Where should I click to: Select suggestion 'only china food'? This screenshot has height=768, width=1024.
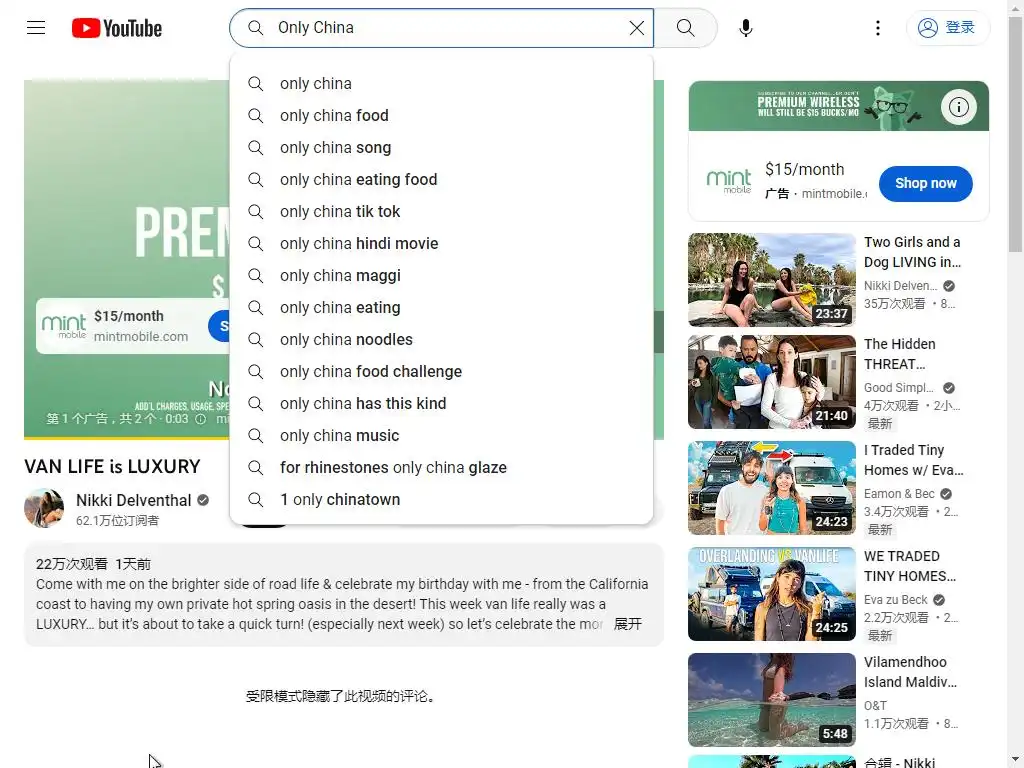tap(441, 116)
